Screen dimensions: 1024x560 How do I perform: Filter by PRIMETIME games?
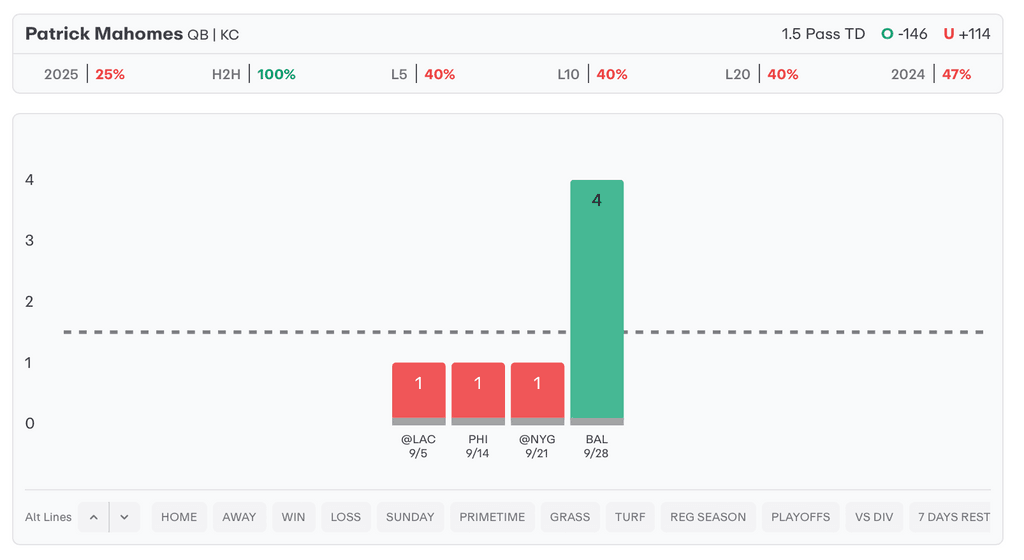pos(492,517)
